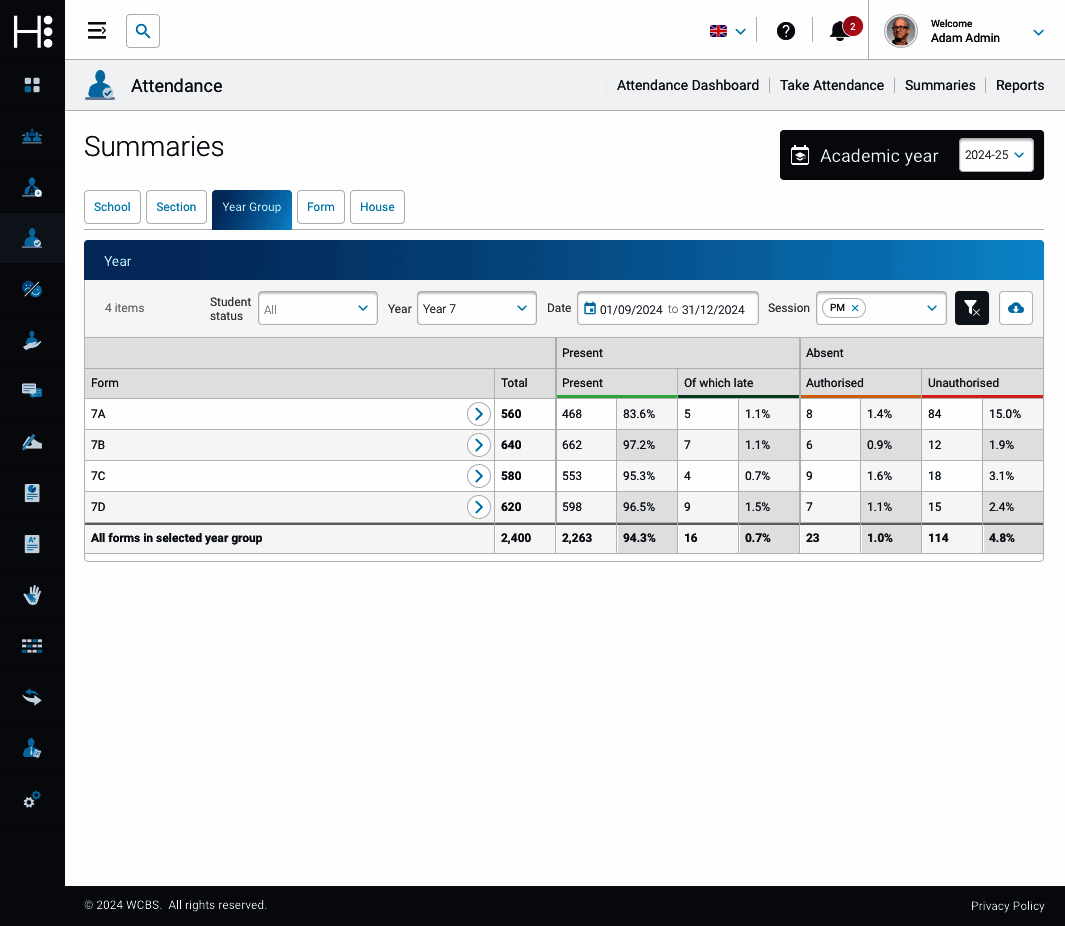The image size is (1065, 926).
Task: Open the Take Attendance link
Action: tap(832, 85)
